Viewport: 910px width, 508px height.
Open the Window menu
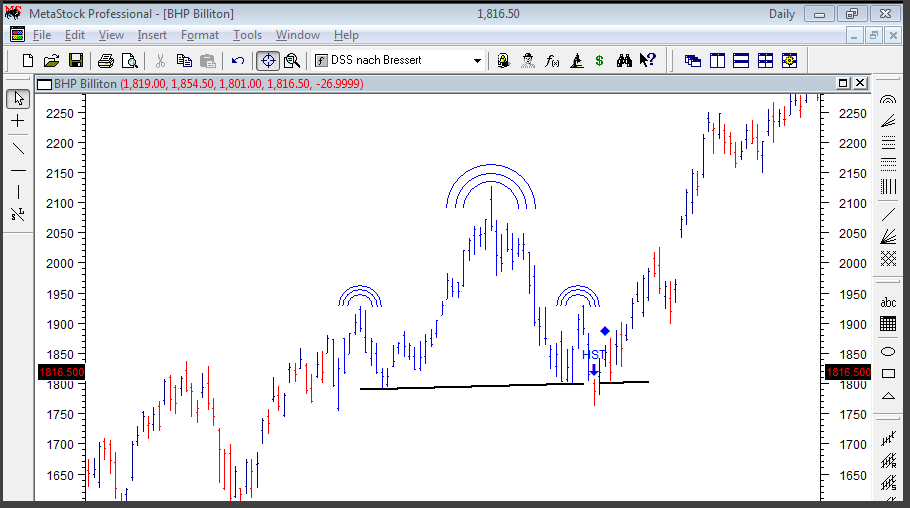tap(298, 35)
